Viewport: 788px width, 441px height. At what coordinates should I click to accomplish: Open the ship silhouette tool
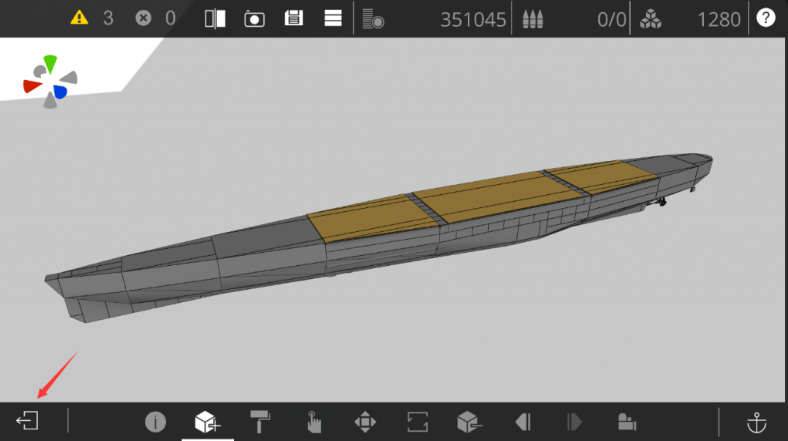point(627,421)
